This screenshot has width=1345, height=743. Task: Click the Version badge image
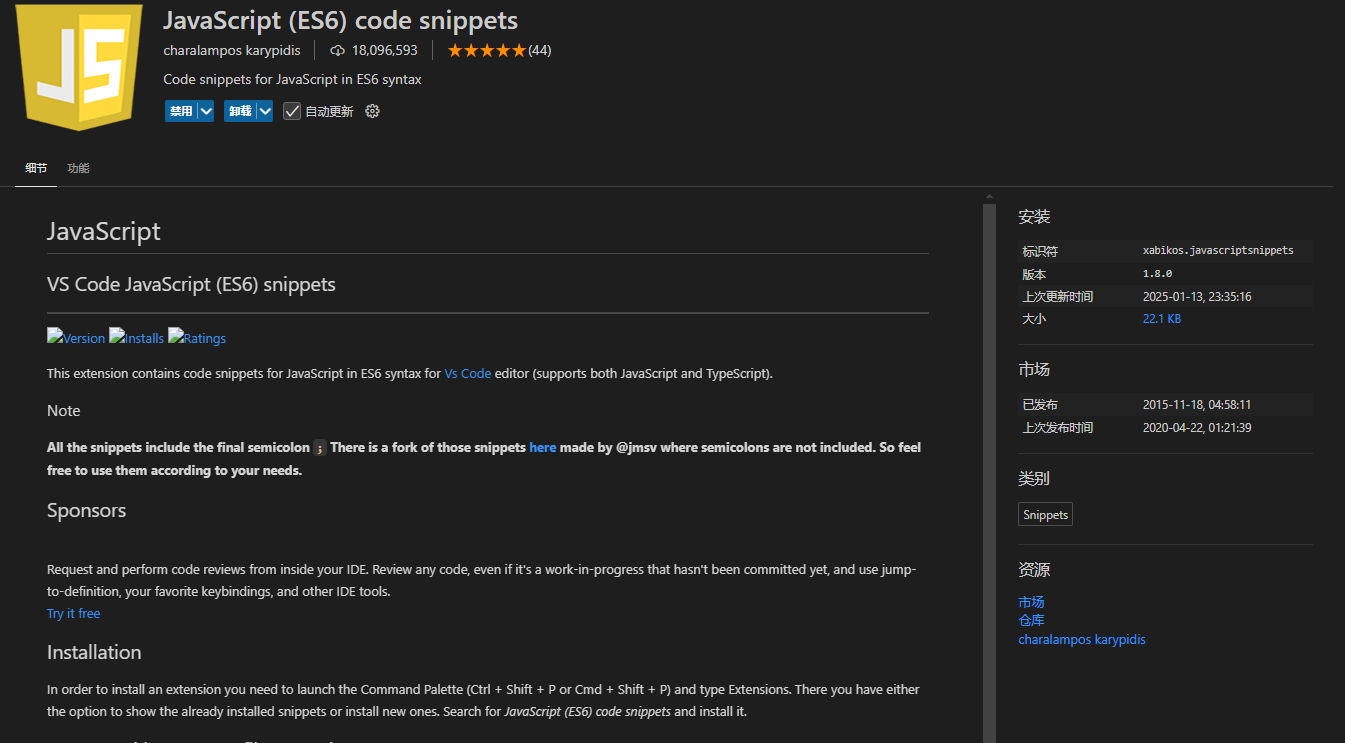(x=76, y=338)
